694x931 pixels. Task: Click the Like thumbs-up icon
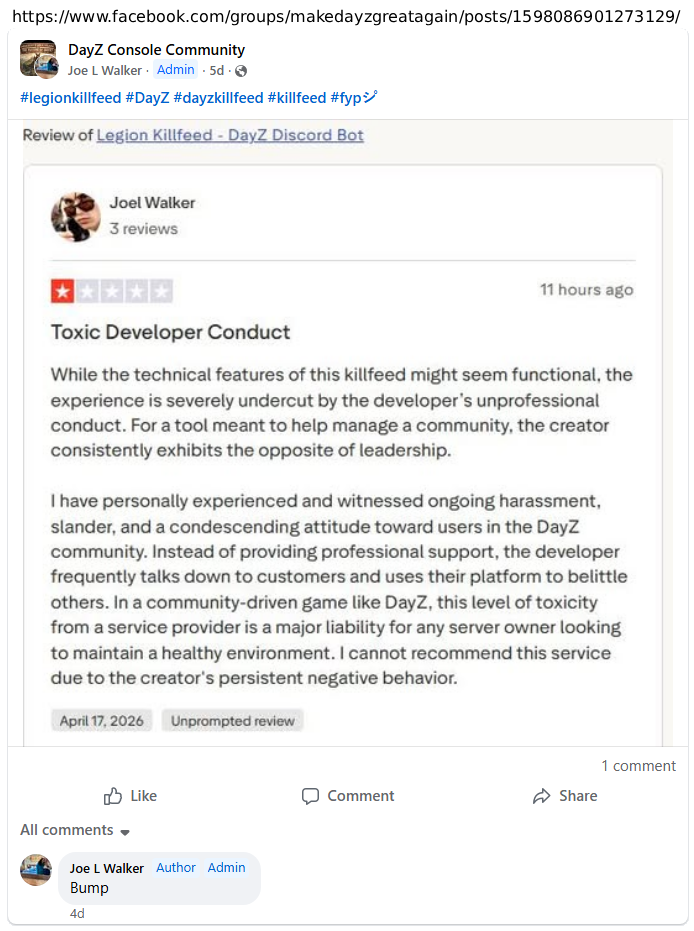113,796
